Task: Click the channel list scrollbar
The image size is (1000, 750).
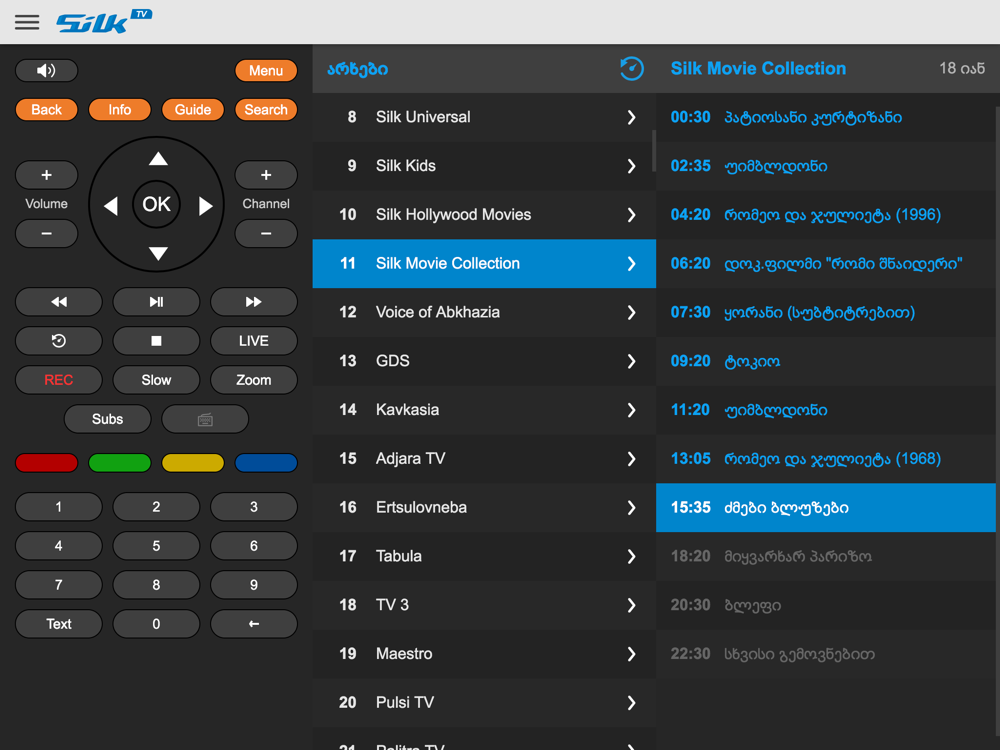Action: click(654, 151)
